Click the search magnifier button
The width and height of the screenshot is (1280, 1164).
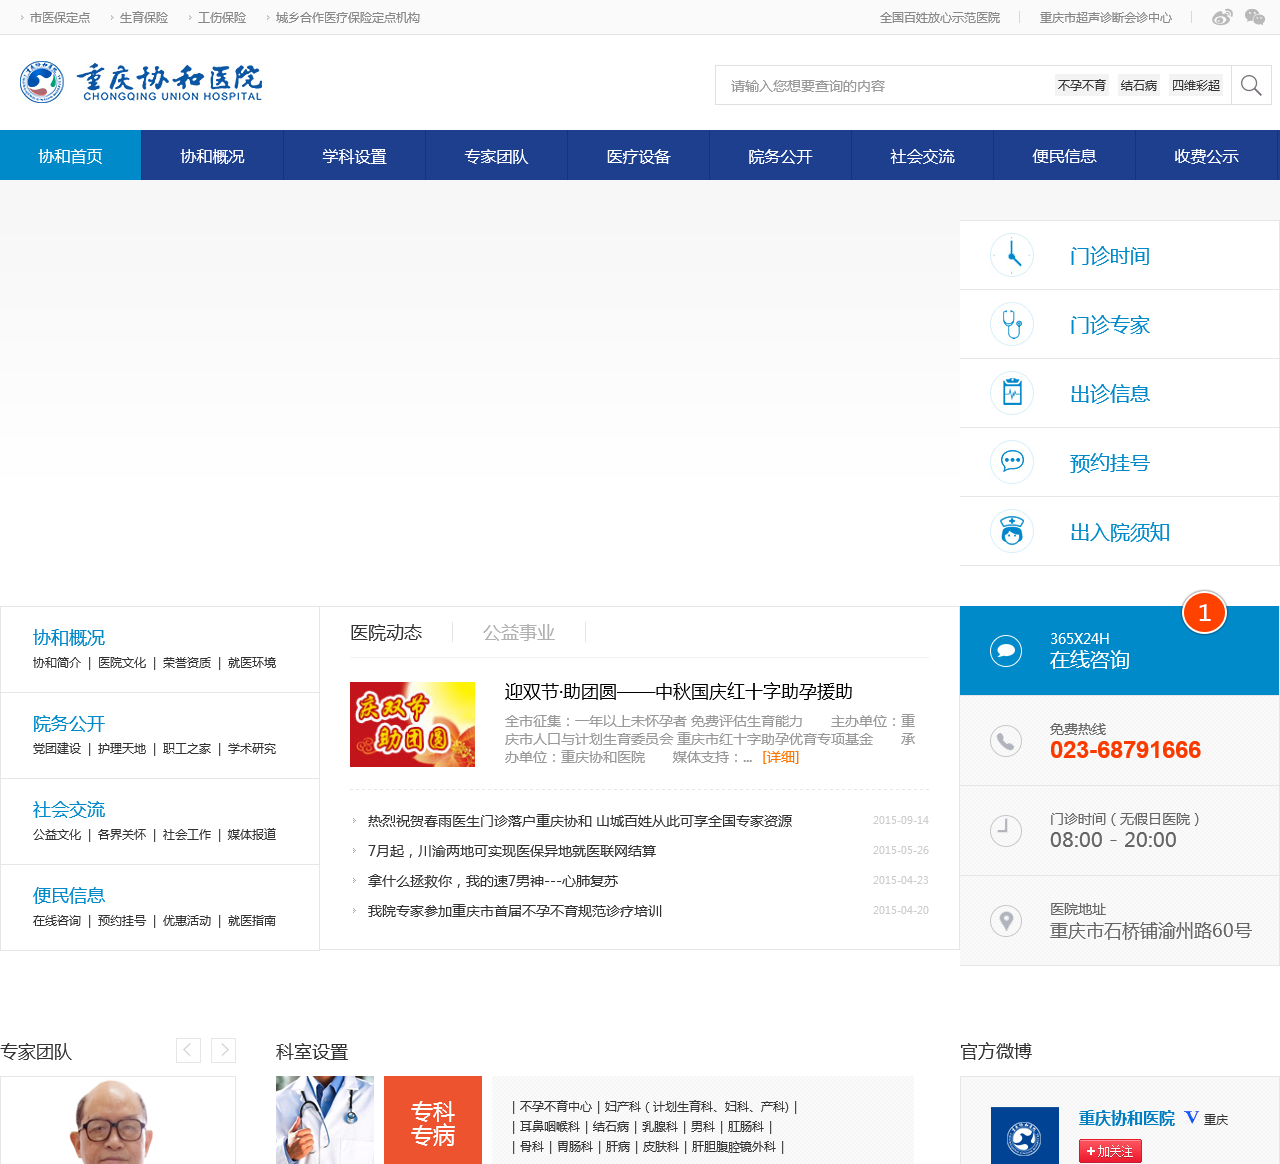(1251, 86)
